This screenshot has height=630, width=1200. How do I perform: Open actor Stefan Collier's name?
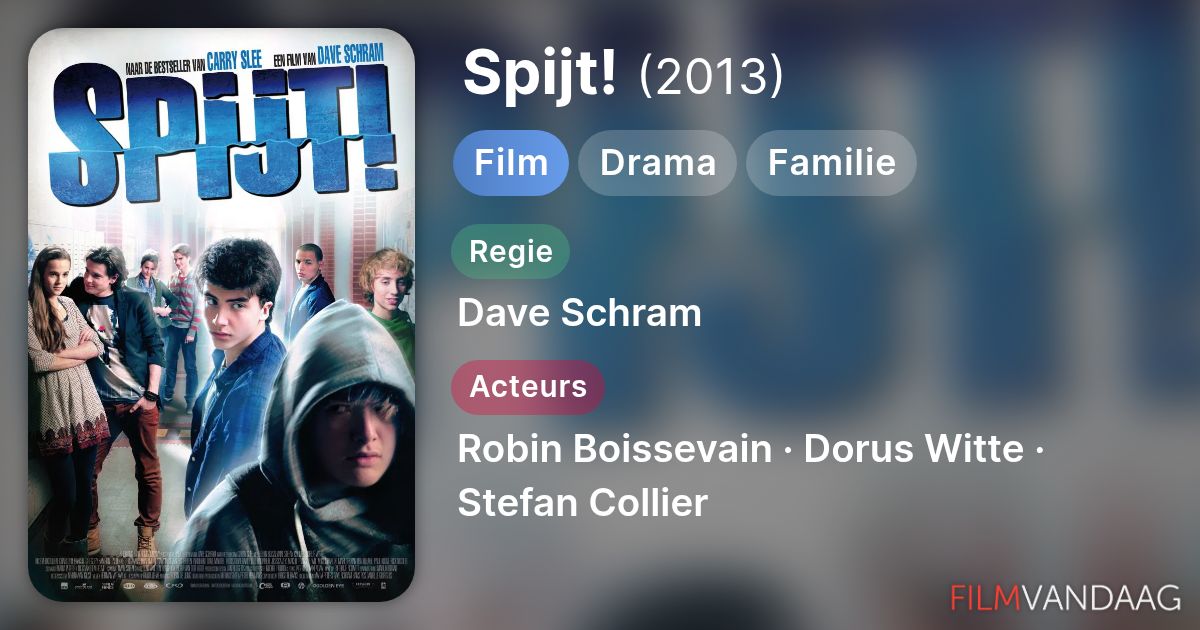coord(583,503)
